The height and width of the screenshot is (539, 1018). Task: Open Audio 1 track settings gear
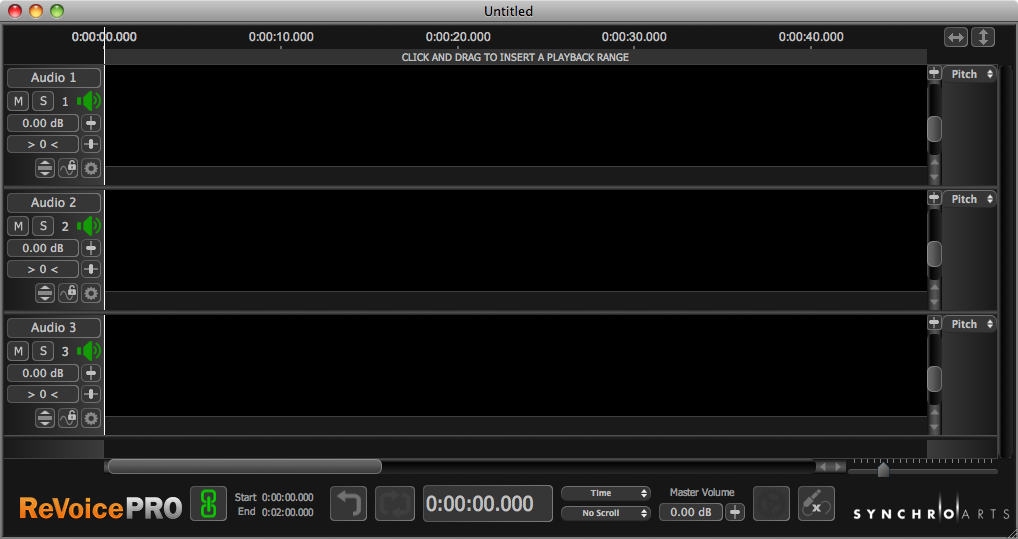(91, 168)
